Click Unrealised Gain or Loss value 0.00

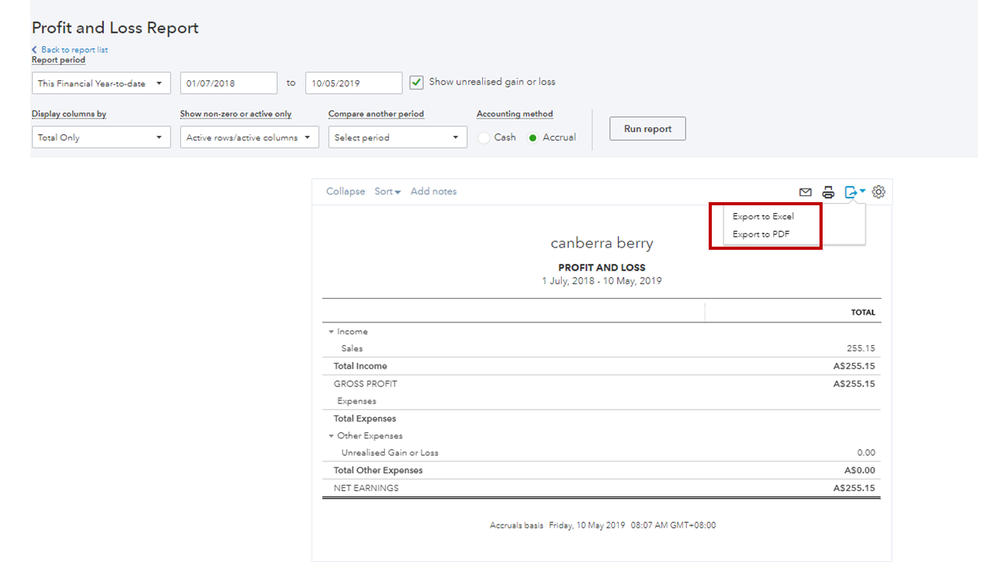pyautogui.click(x=866, y=453)
